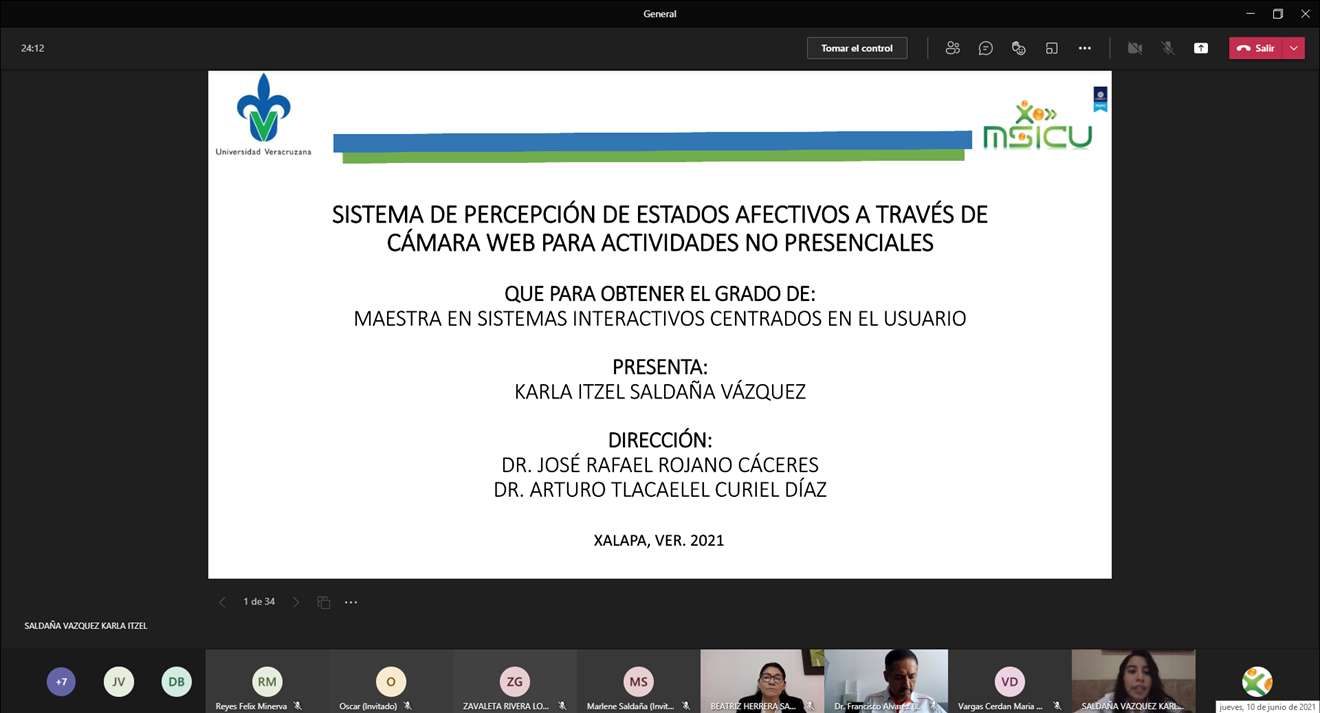The width and height of the screenshot is (1320, 713).
Task: Open the participants panel icon
Action: tap(952, 48)
